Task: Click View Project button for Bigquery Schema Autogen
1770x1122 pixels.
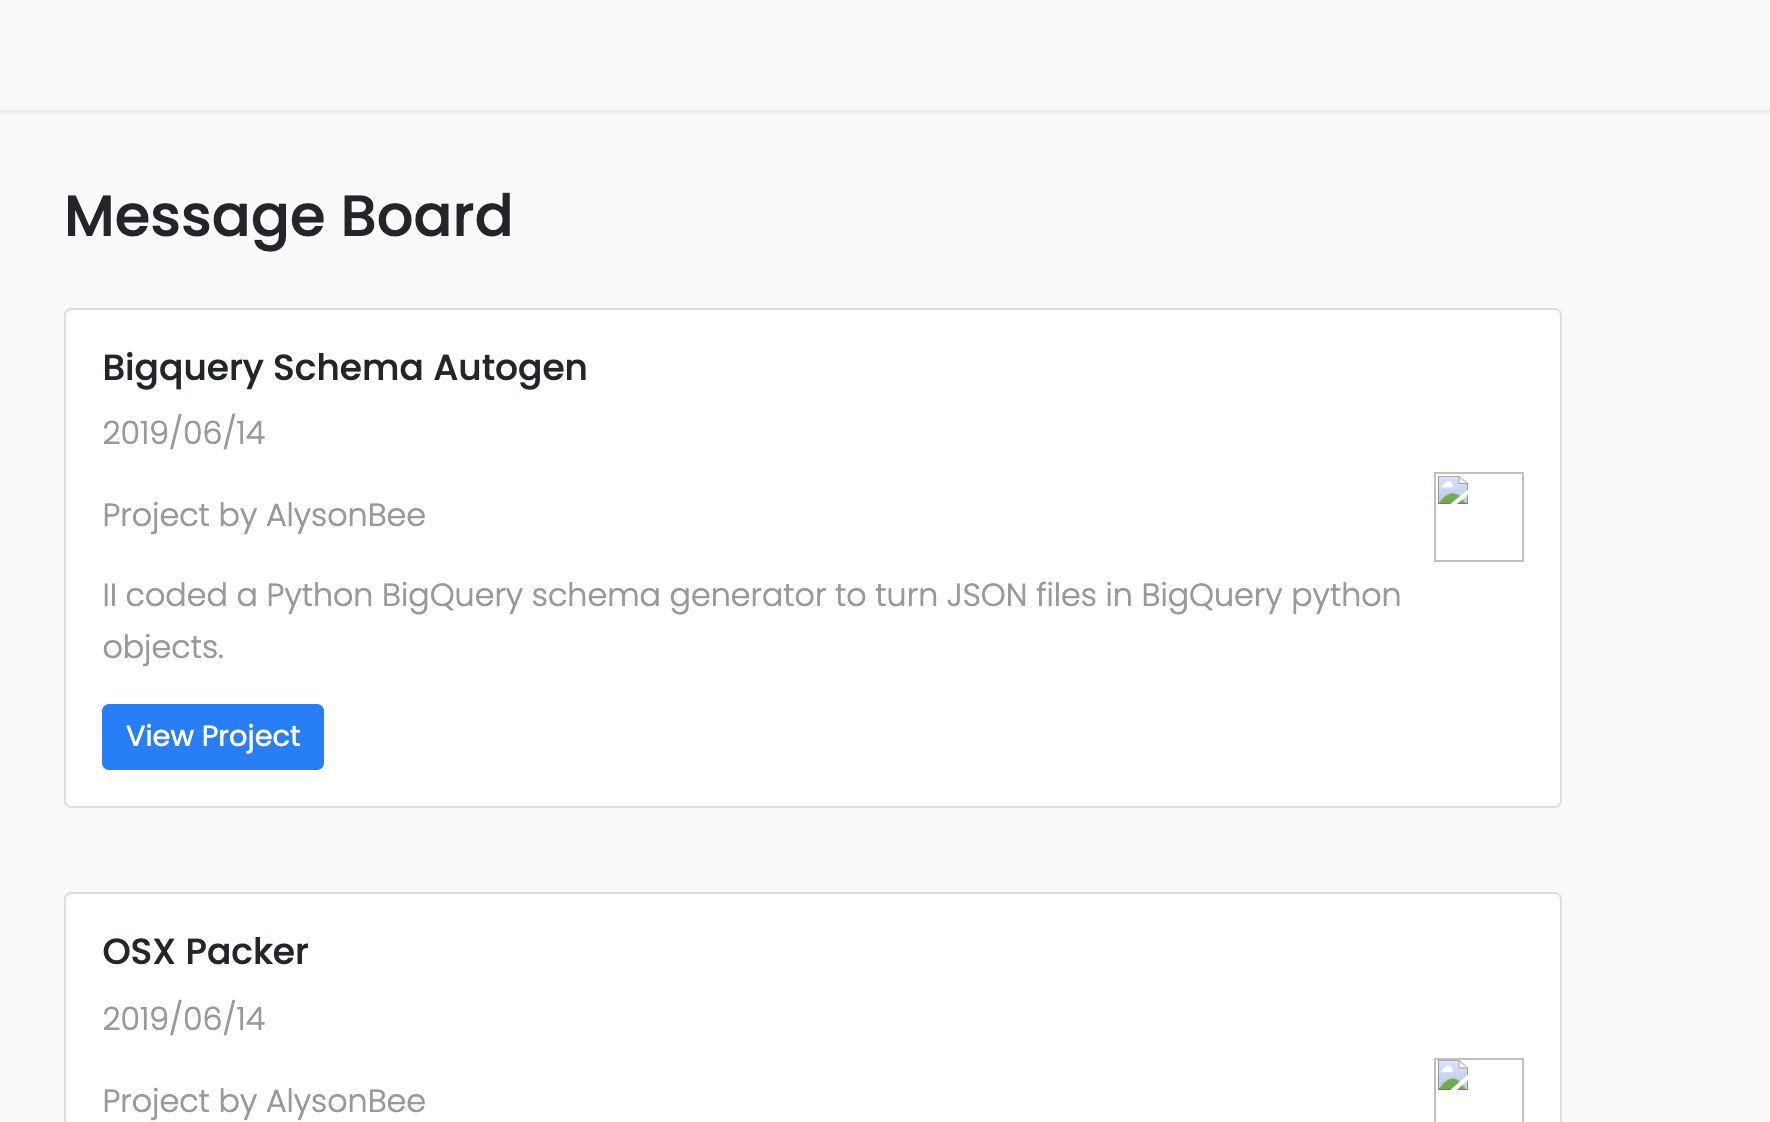Action: point(213,737)
